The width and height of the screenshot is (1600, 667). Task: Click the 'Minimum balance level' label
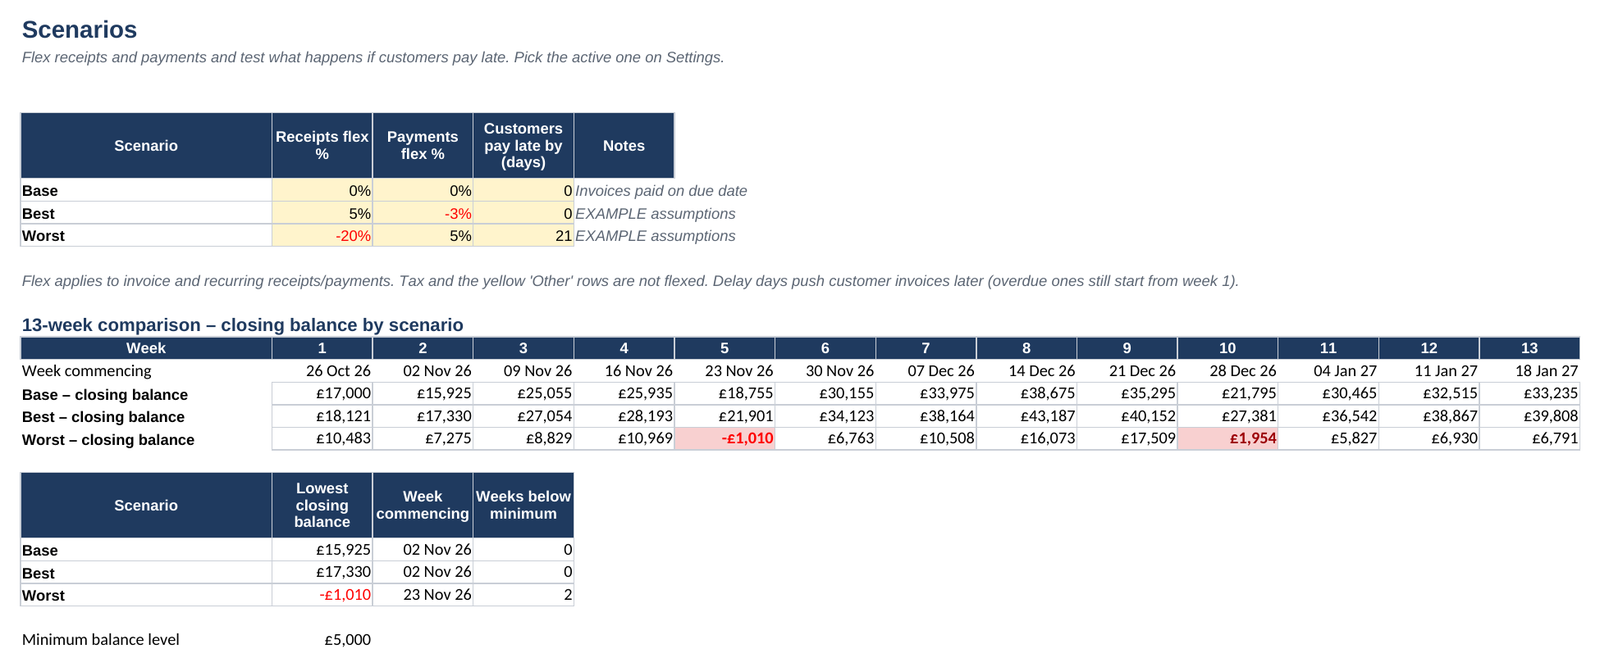click(x=101, y=639)
